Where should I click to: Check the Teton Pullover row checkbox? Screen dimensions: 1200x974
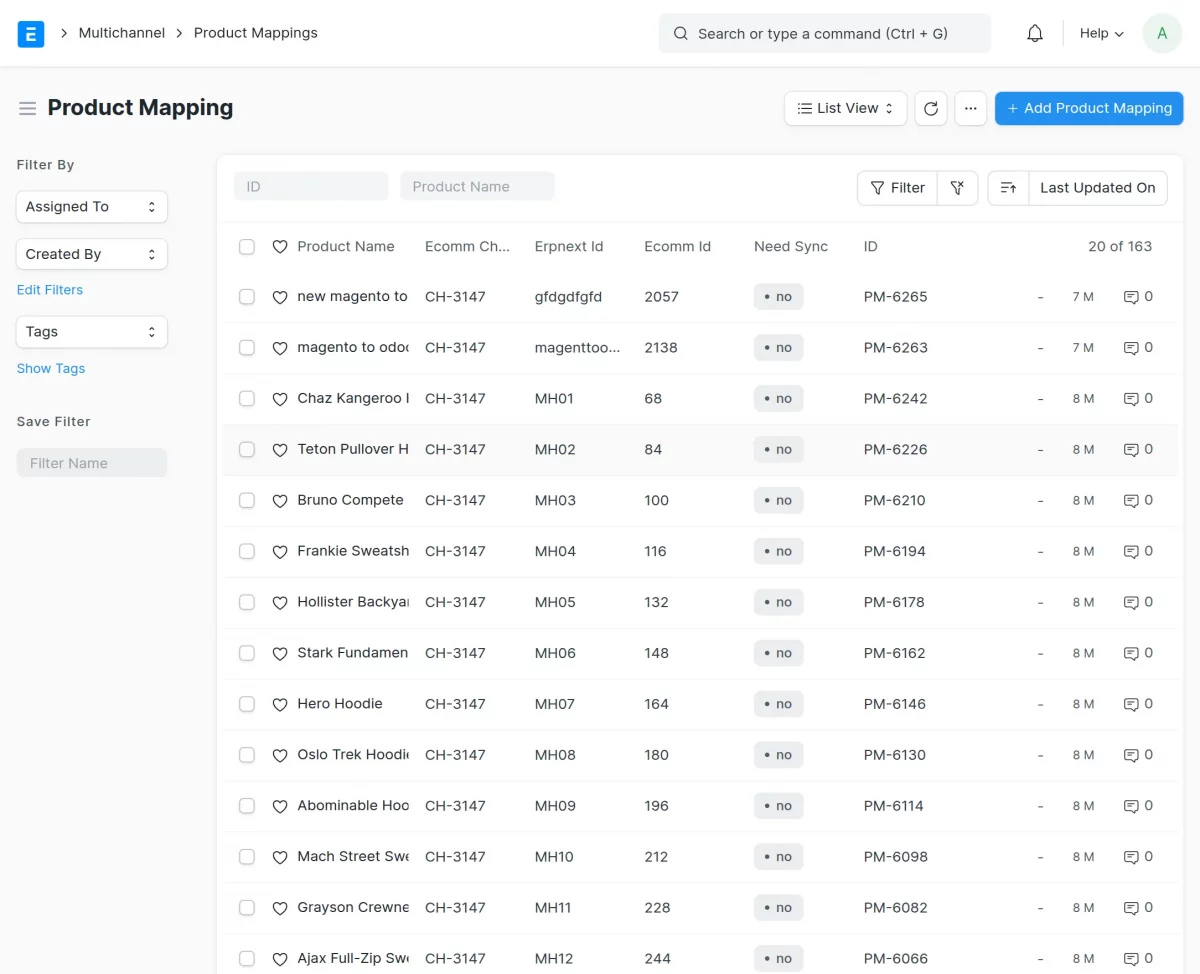[247, 450]
